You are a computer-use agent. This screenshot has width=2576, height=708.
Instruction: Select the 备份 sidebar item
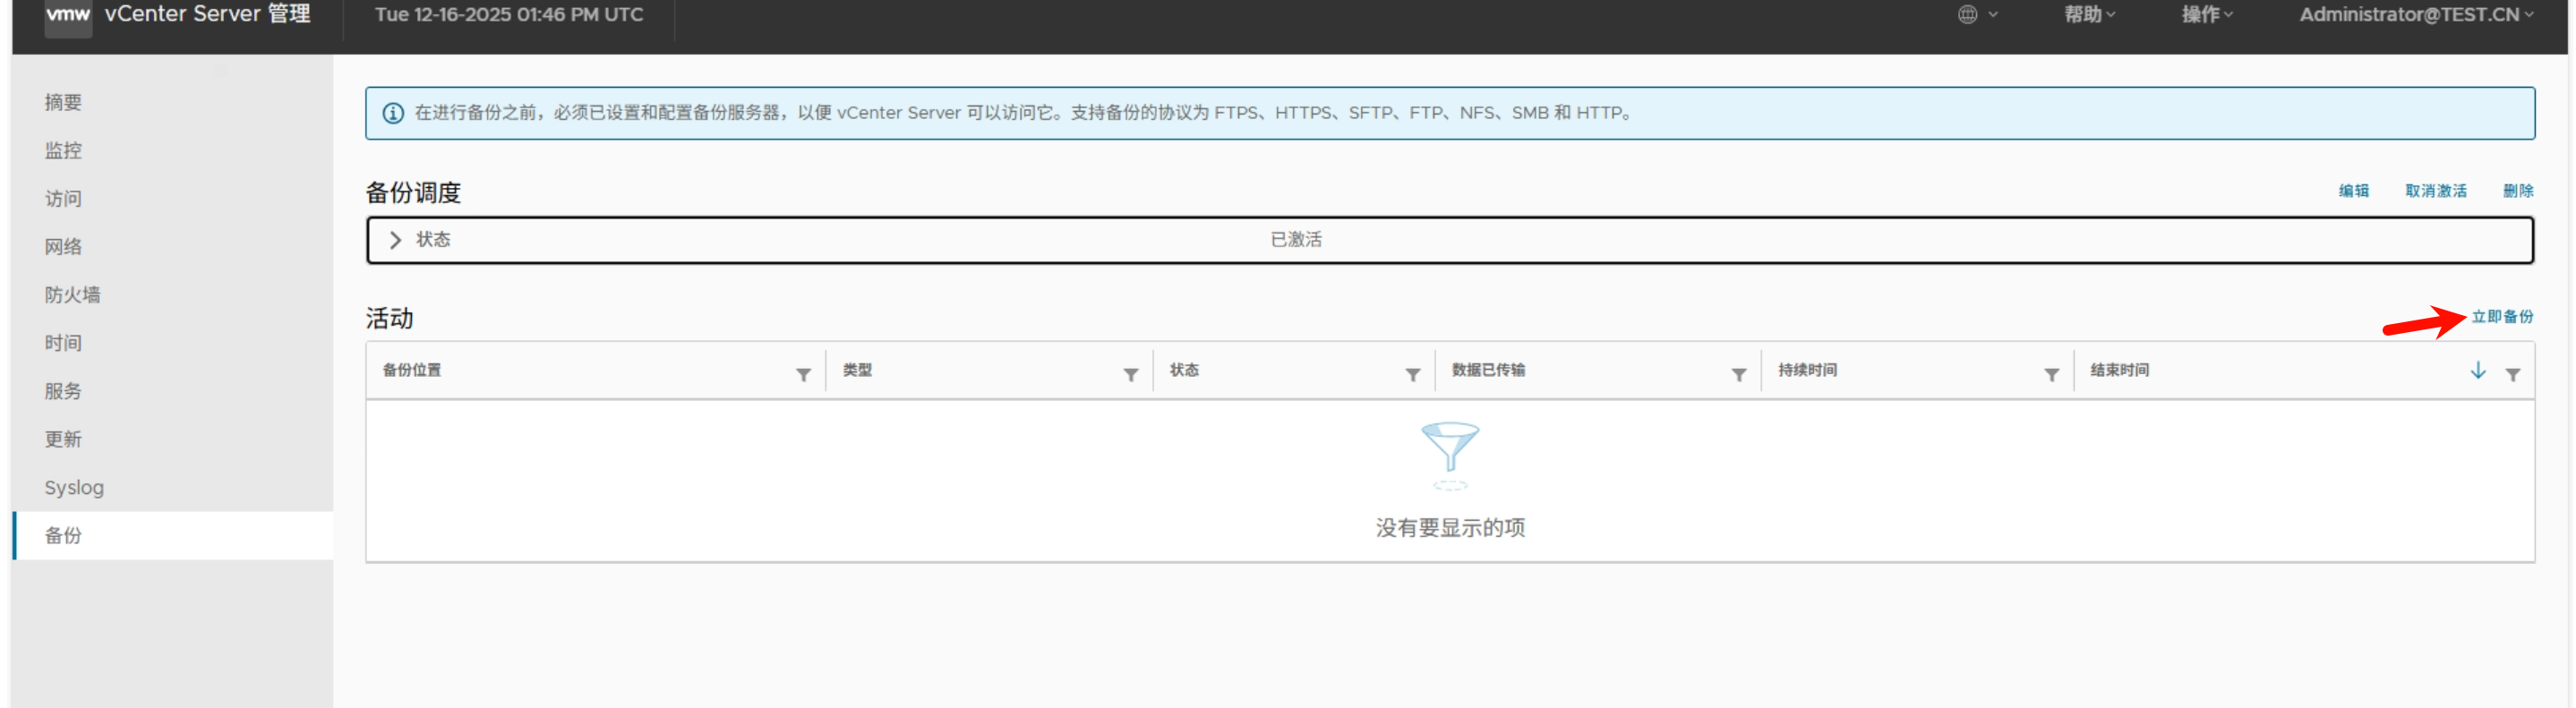[x=172, y=535]
